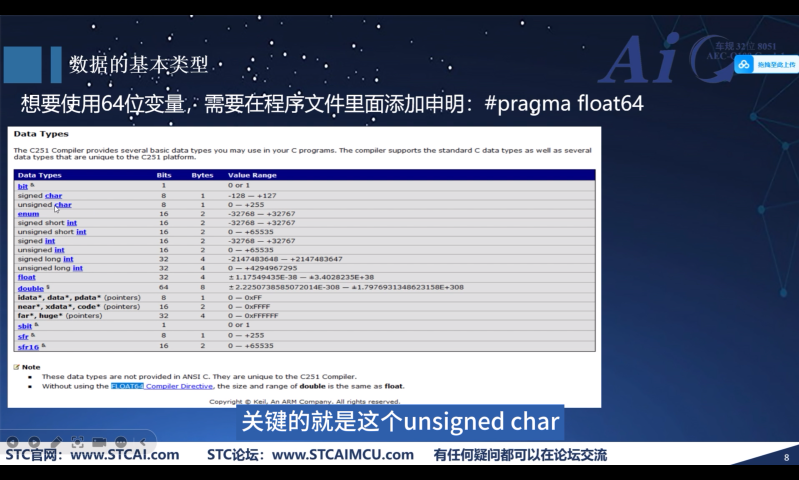
Task: Select the value range '-128 — +127'
Action: (252, 196)
